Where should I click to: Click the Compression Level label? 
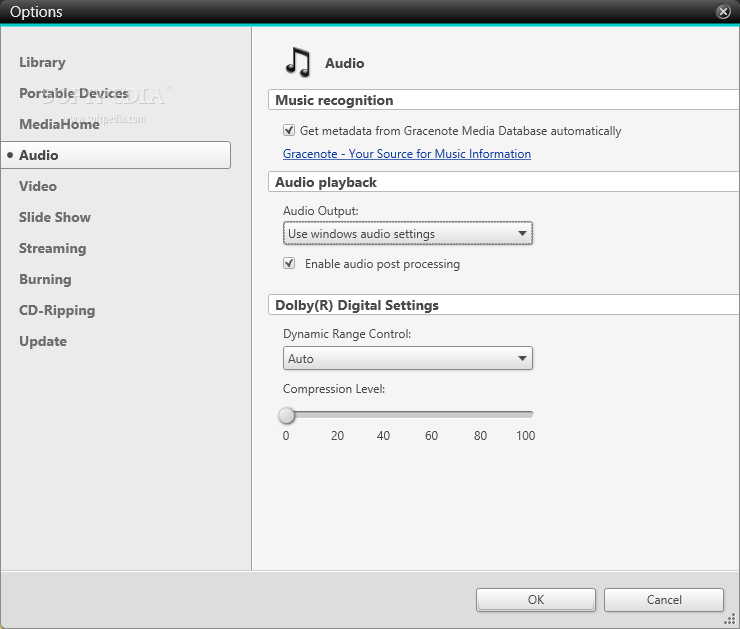click(x=334, y=389)
